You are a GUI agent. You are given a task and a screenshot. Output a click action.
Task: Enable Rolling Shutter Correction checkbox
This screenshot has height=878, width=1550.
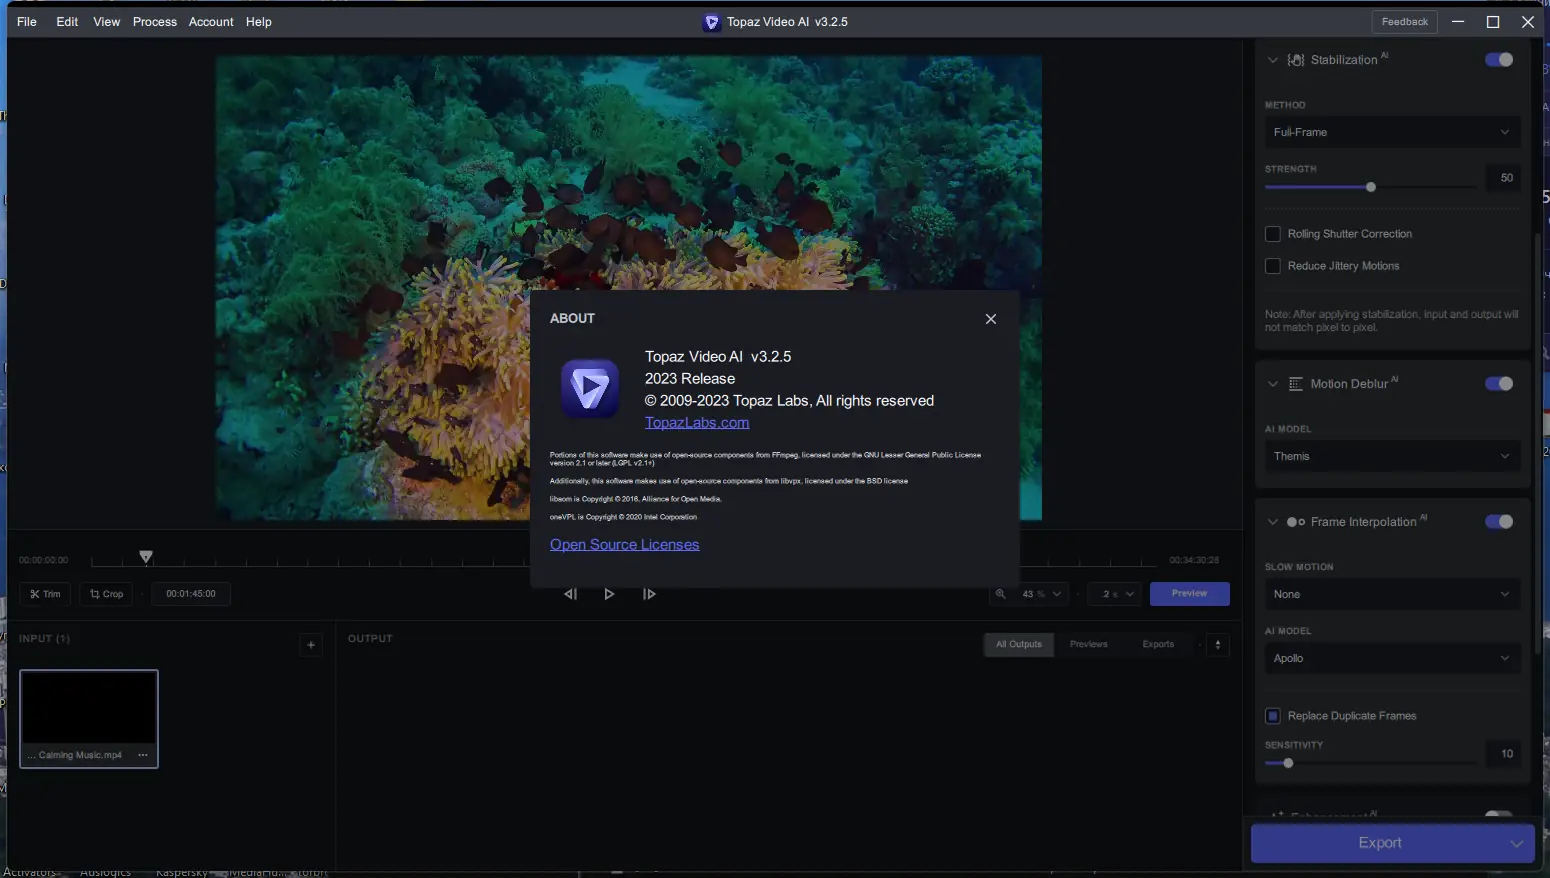point(1273,234)
